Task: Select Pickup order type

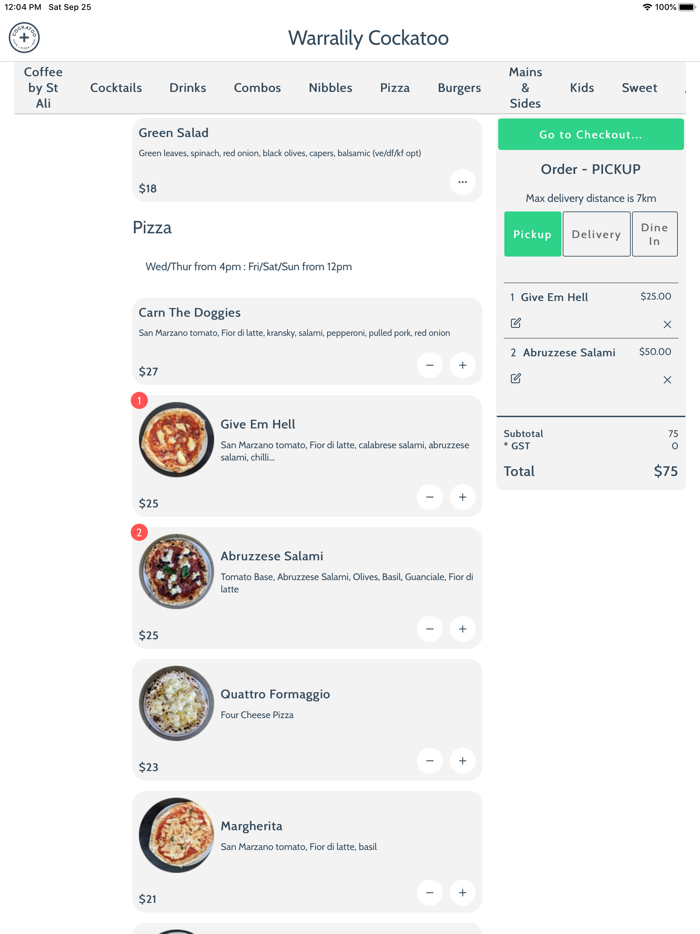Action: tap(532, 234)
